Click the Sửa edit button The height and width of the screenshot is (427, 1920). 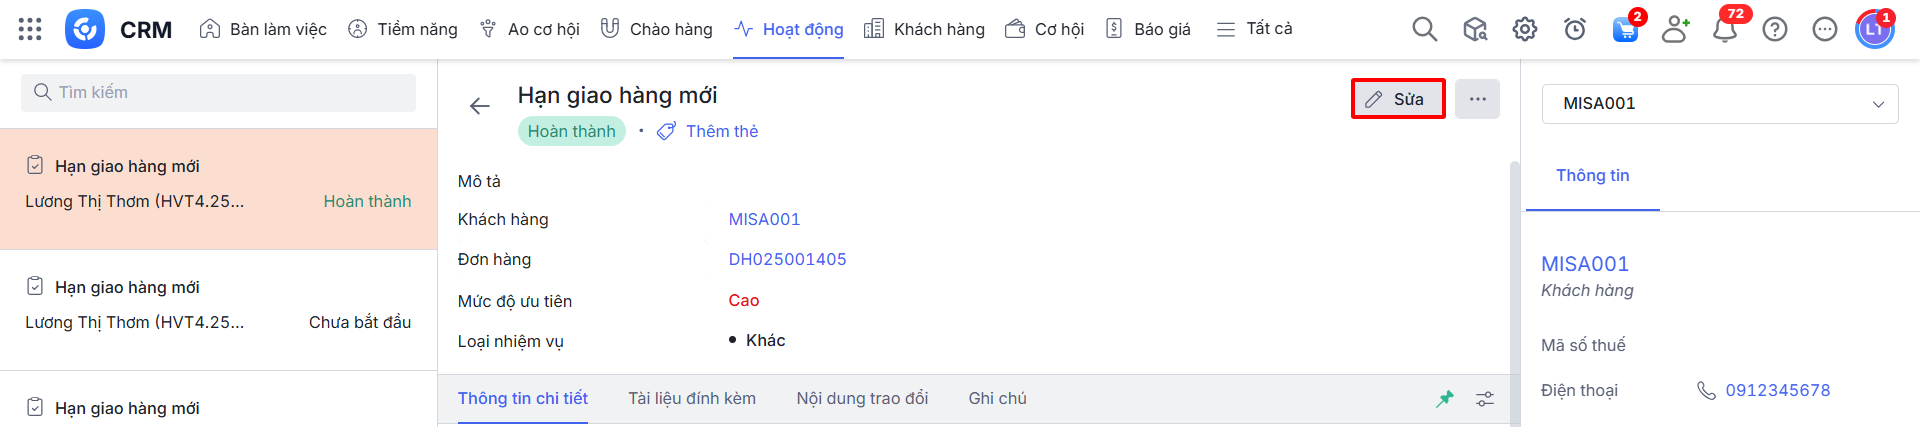pos(1397,99)
